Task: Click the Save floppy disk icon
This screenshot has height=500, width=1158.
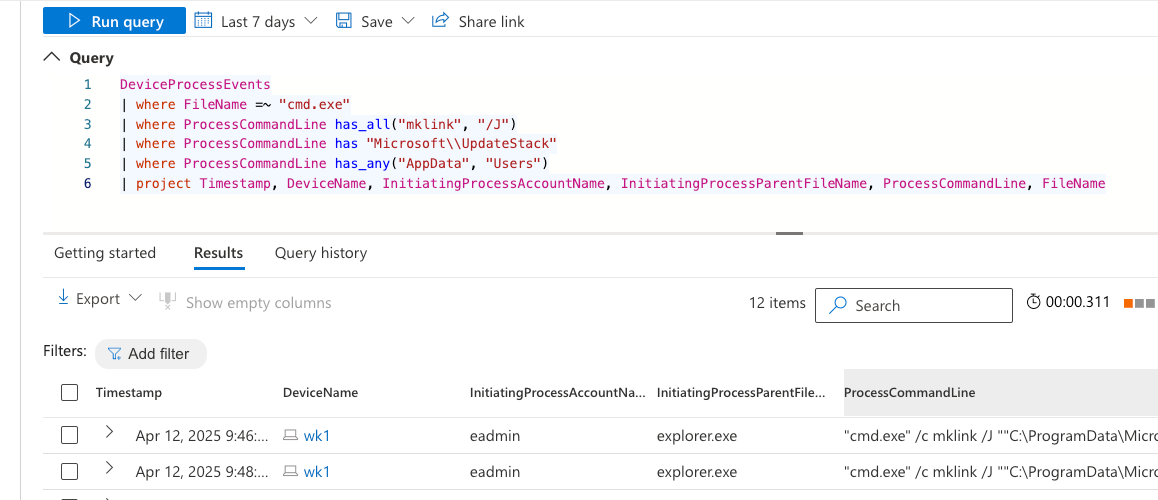Action: pyautogui.click(x=344, y=21)
